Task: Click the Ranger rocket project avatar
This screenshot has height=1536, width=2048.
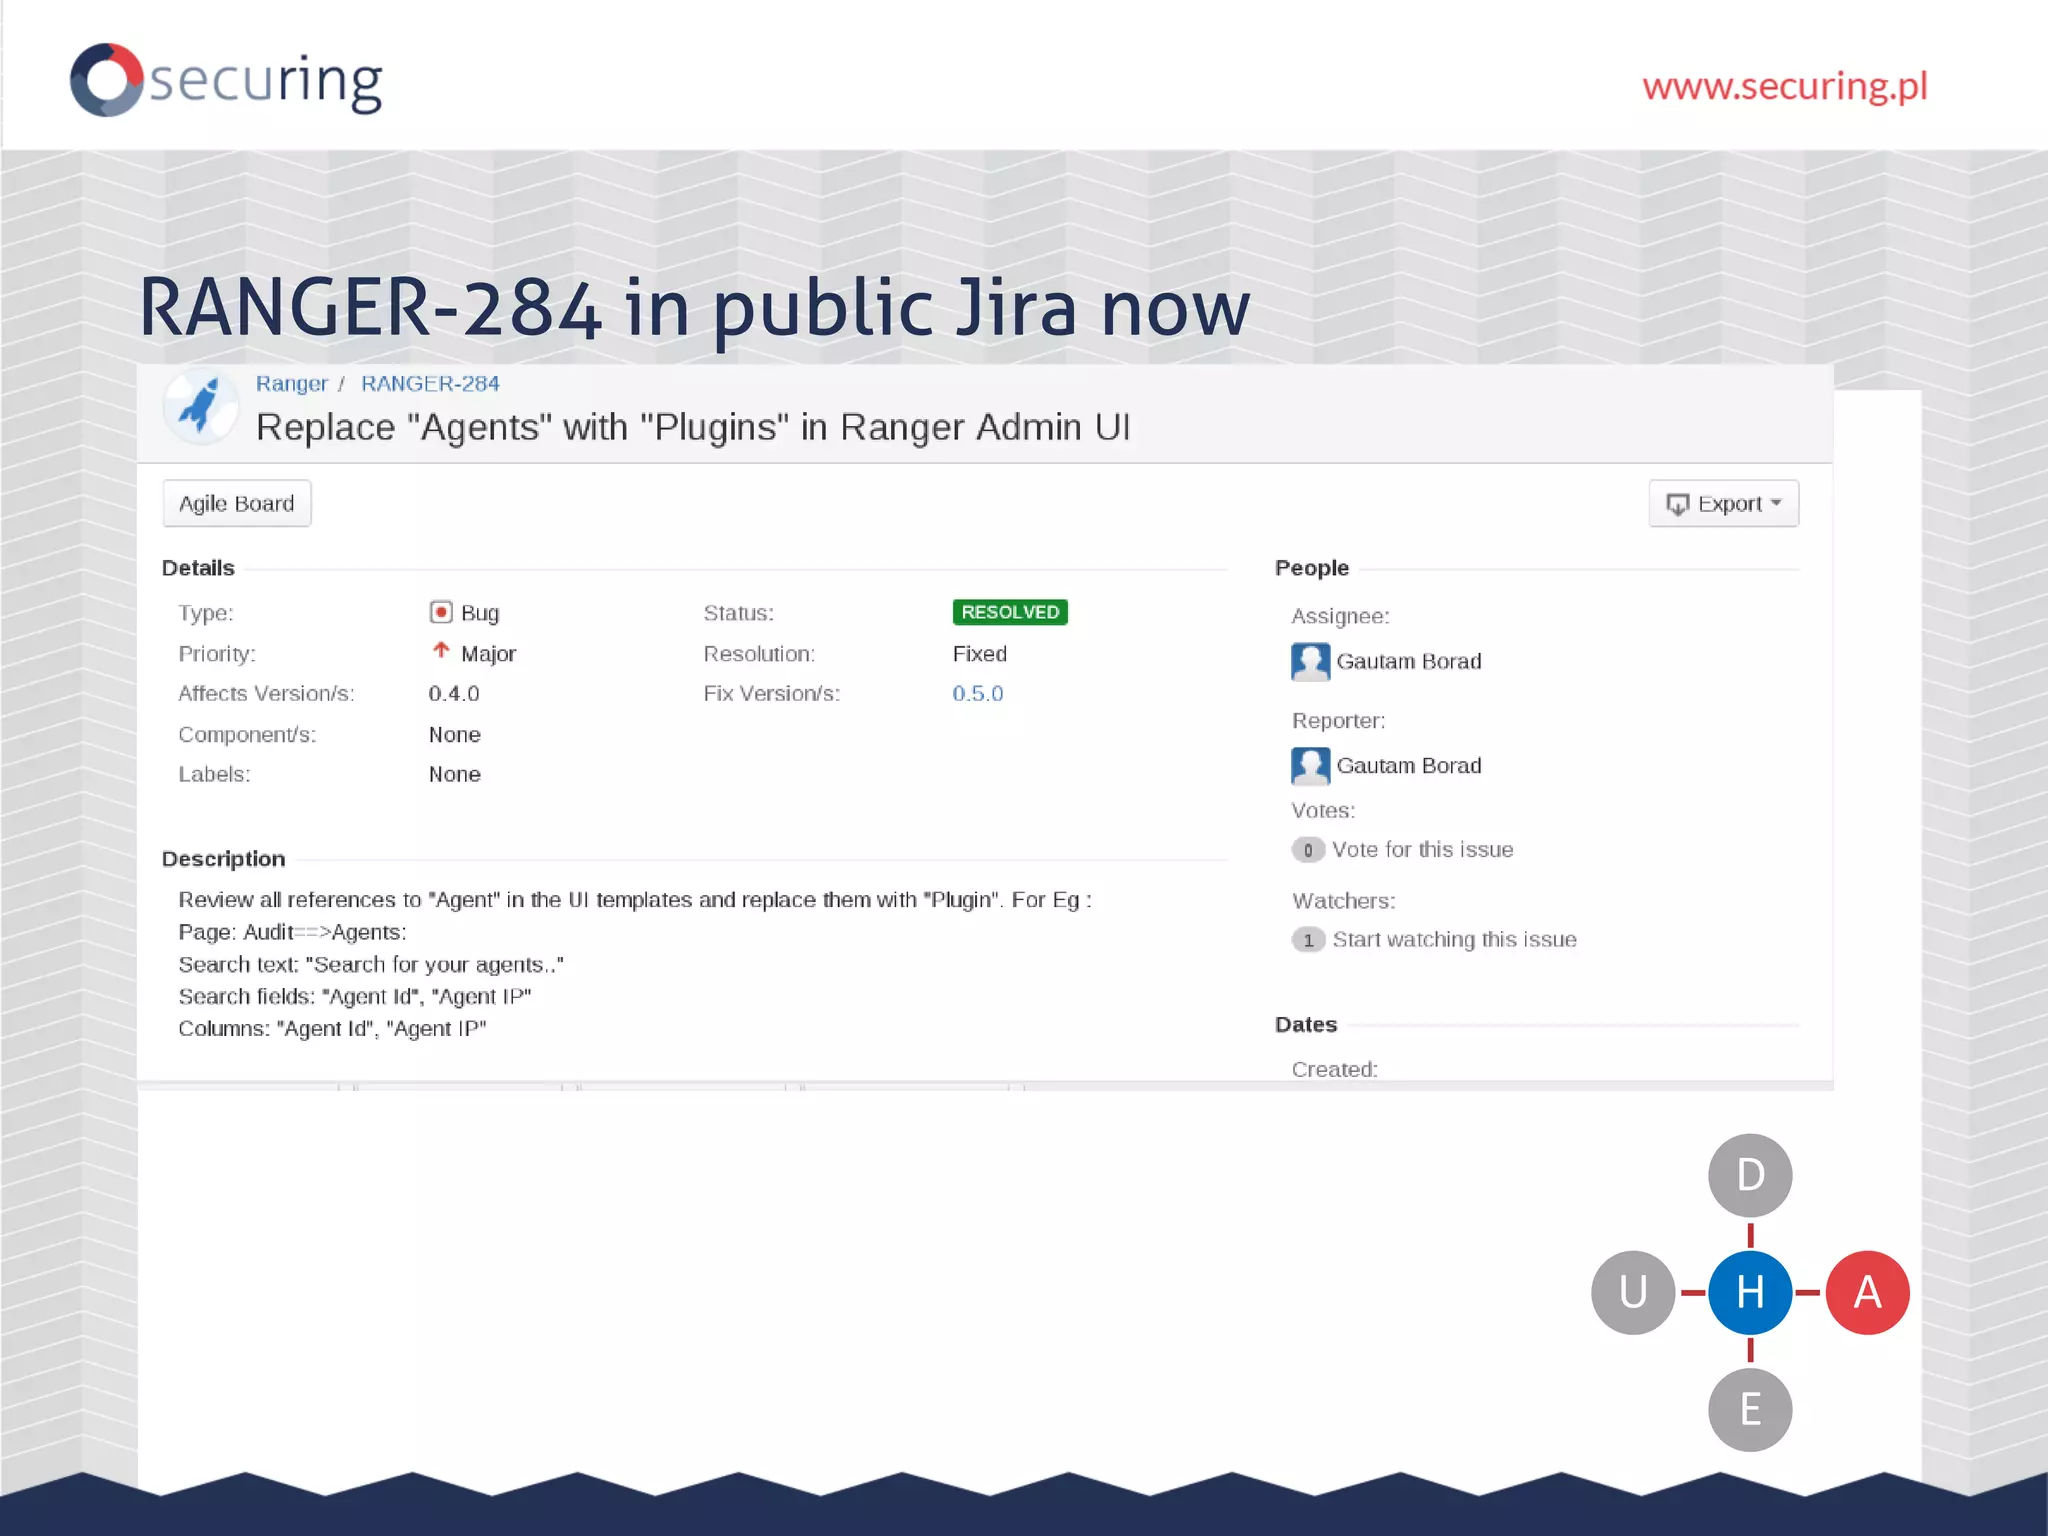Action: pyautogui.click(x=200, y=406)
